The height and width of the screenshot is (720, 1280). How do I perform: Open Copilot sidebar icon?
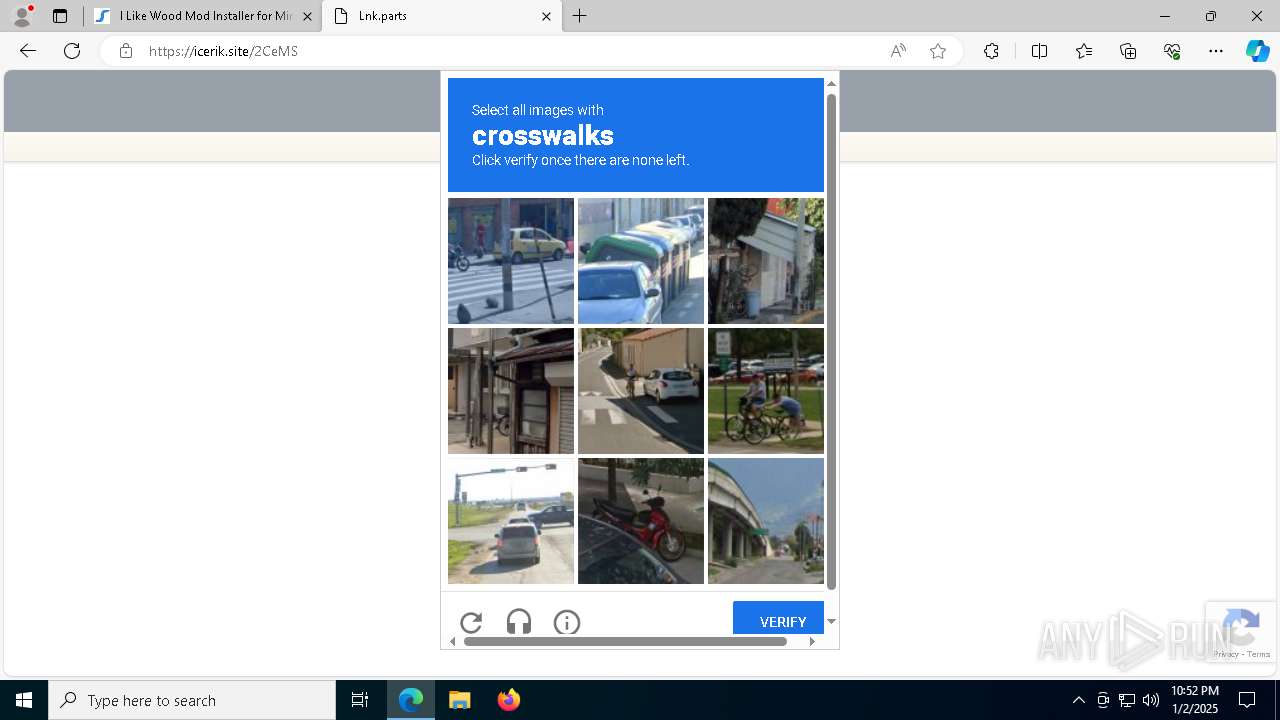(x=1257, y=51)
